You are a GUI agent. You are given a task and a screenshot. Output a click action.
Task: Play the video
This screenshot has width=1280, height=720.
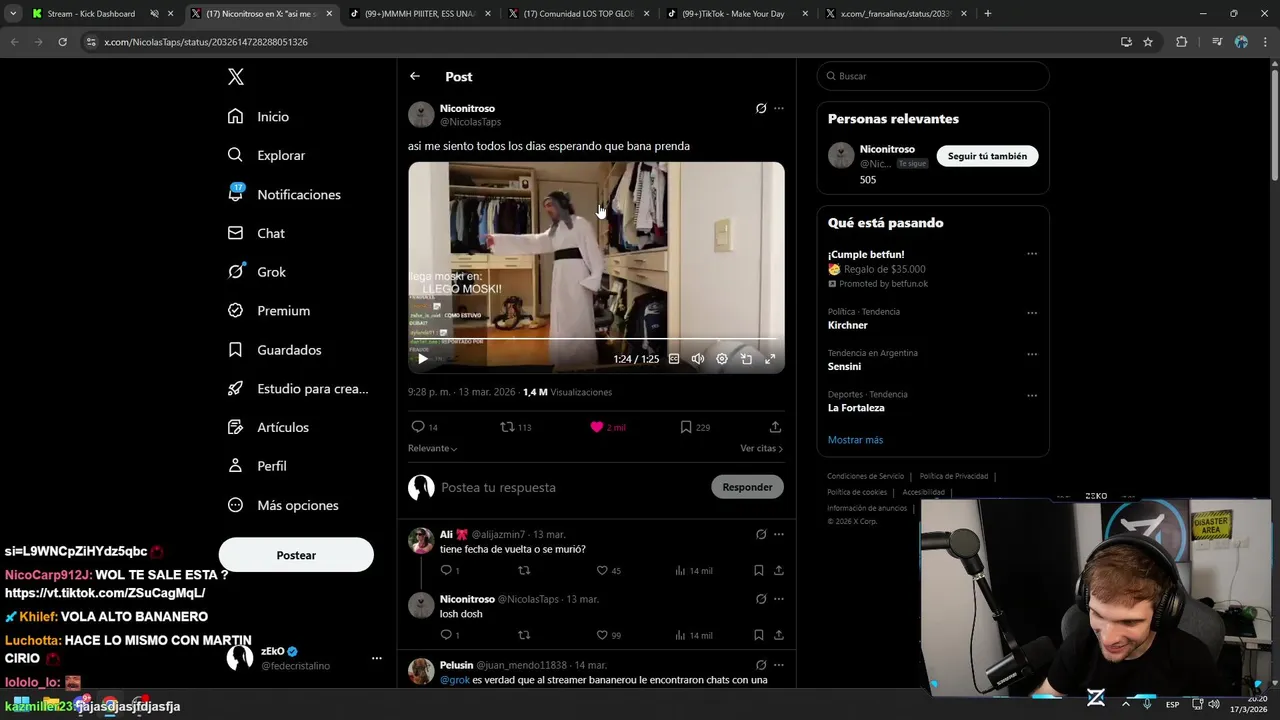tap(423, 359)
